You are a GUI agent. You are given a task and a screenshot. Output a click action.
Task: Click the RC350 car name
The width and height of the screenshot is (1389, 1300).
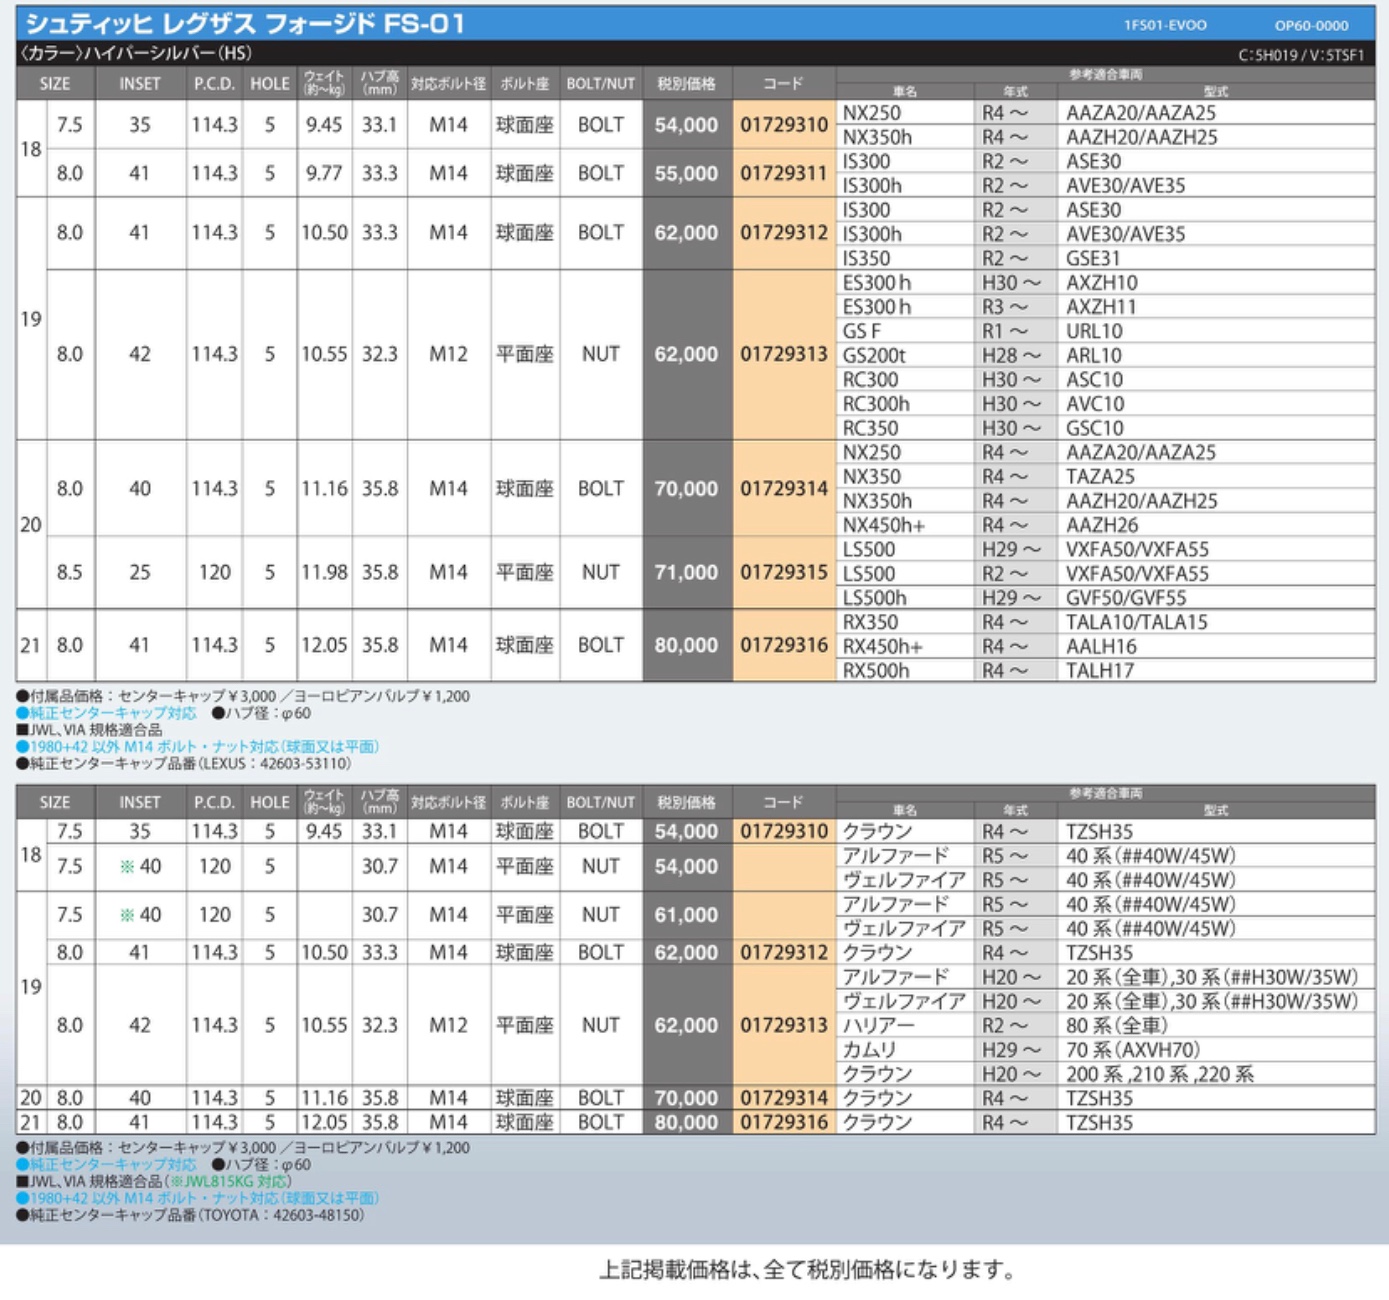pyautogui.click(x=870, y=428)
